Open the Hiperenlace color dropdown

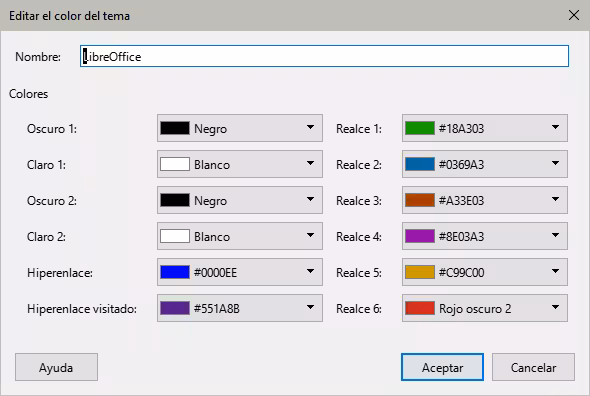point(240,272)
